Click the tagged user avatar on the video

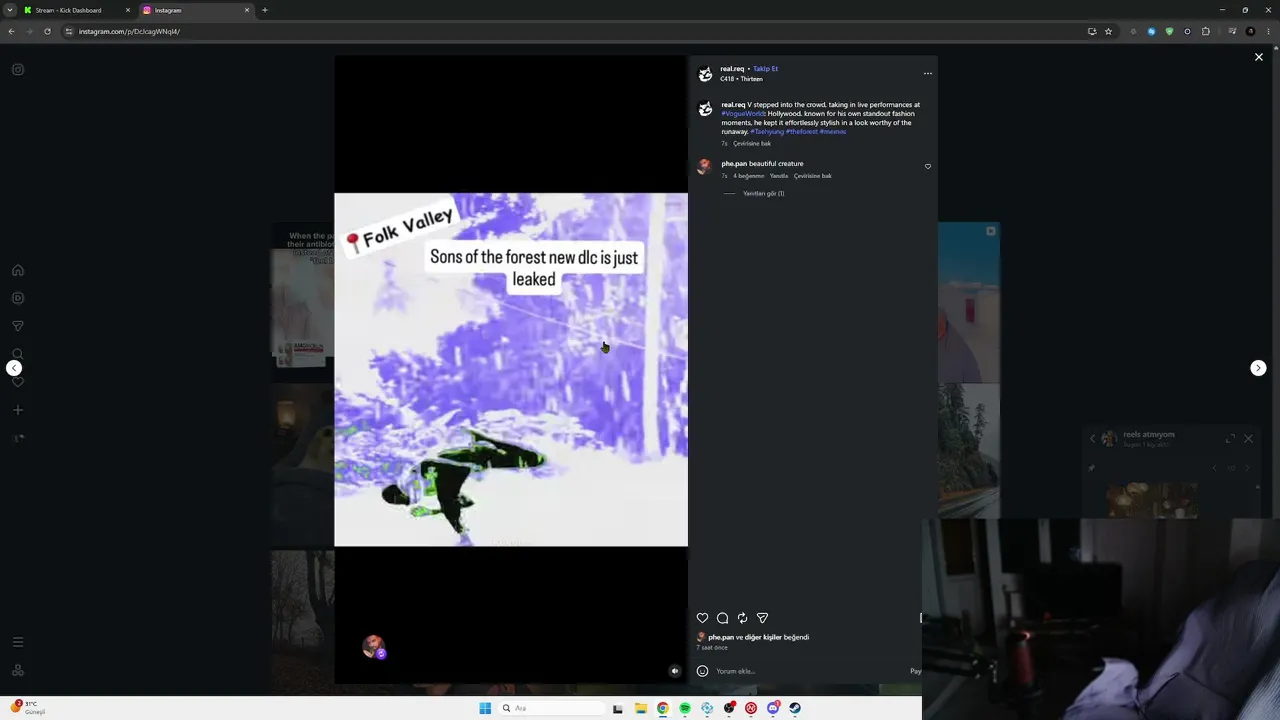(x=373, y=646)
